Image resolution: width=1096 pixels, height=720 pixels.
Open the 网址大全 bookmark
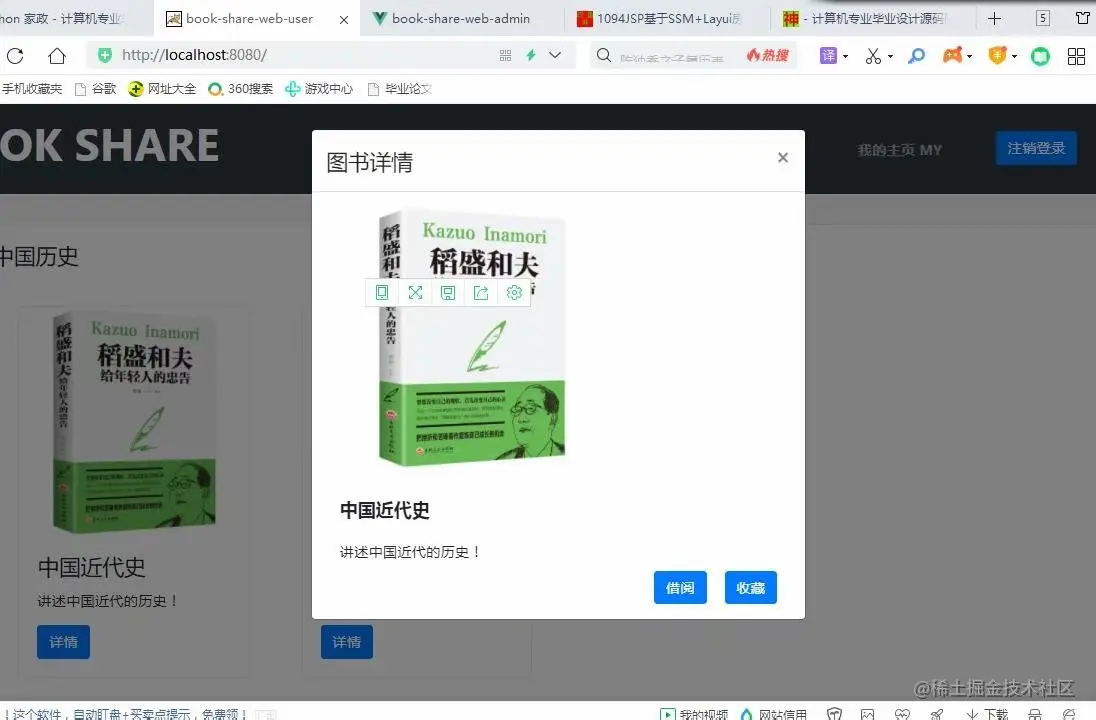click(x=162, y=89)
